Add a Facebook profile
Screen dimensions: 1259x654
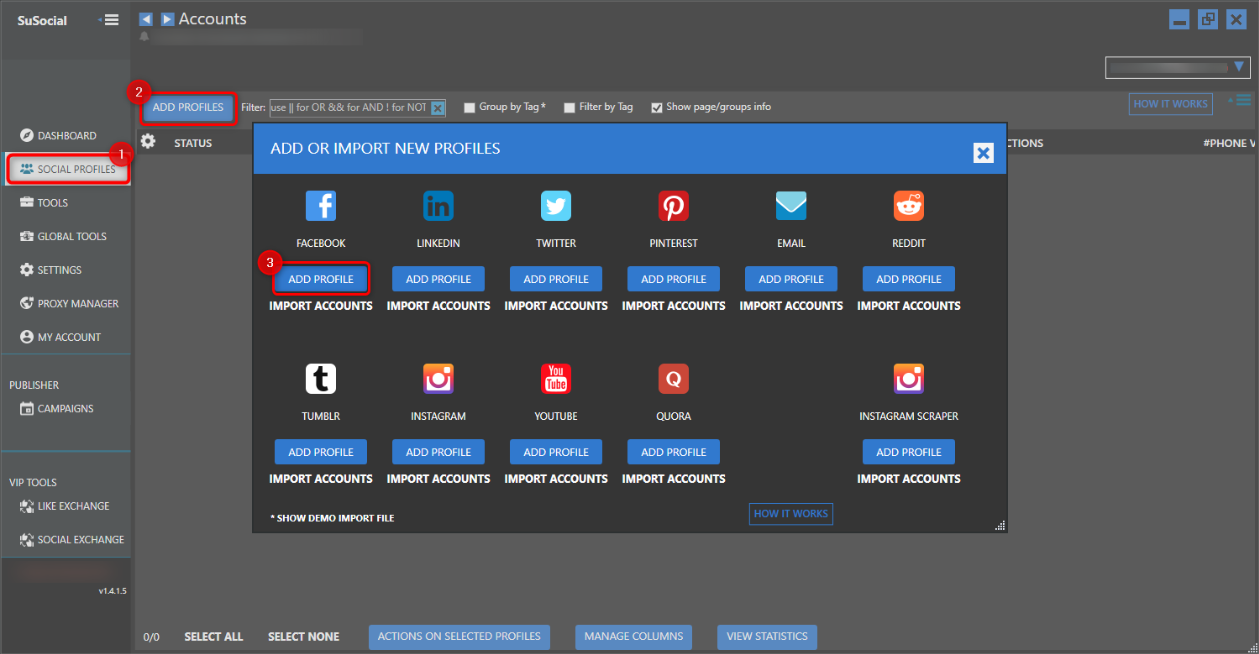tap(321, 279)
